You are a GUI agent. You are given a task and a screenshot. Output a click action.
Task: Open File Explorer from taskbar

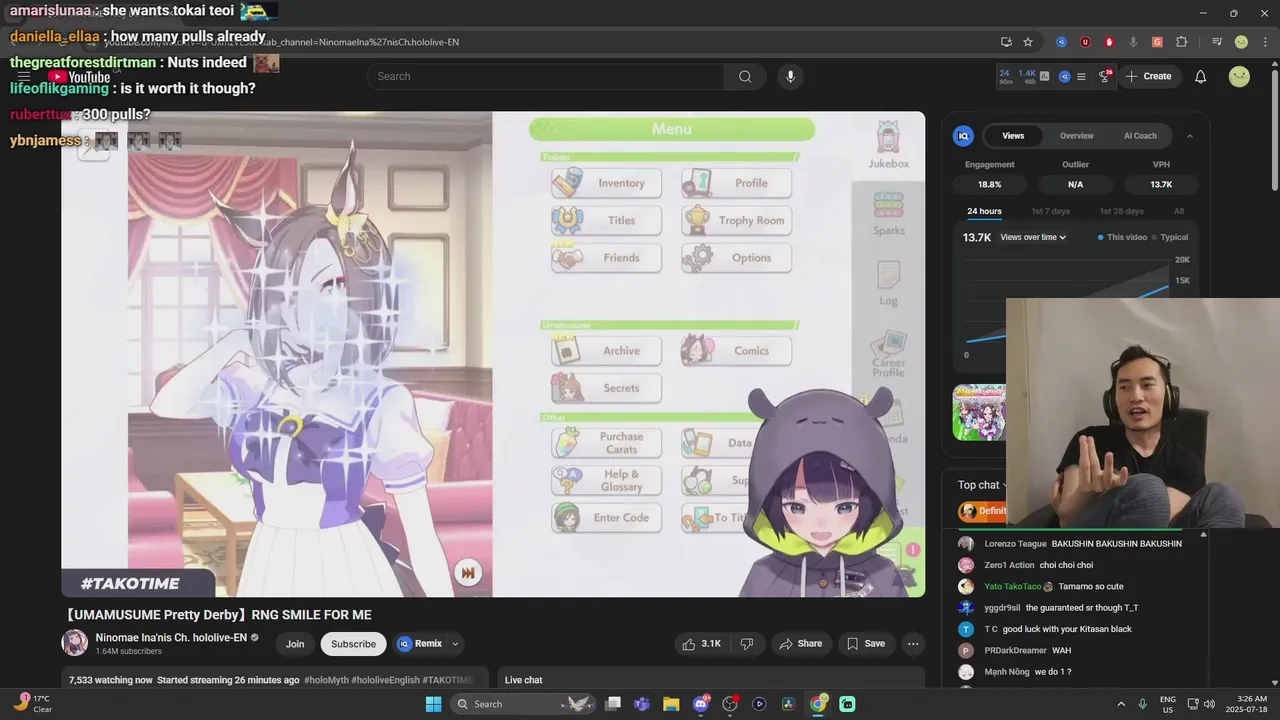(671, 704)
